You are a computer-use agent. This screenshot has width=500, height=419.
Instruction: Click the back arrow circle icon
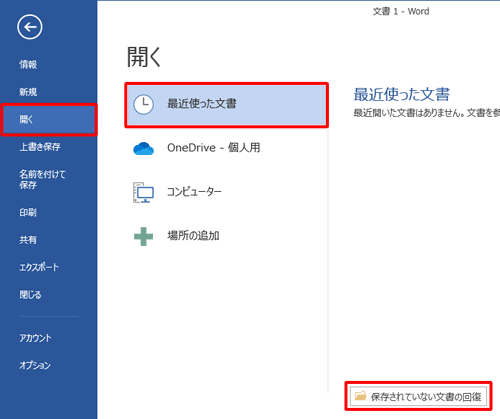[30, 27]
